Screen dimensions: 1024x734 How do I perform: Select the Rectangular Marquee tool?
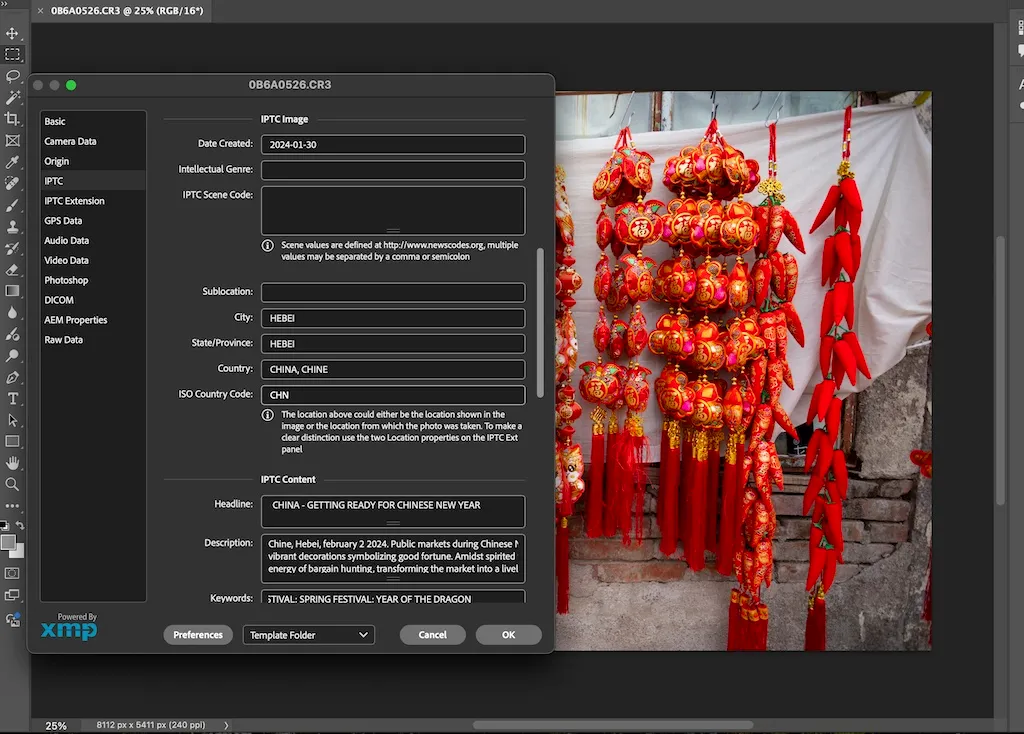(x=12, y=55)
